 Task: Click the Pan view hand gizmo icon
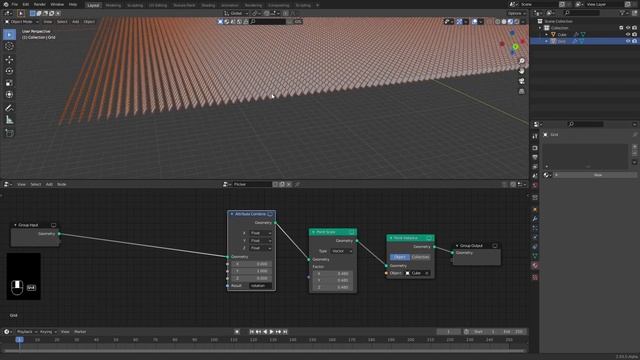click(522, 71)
